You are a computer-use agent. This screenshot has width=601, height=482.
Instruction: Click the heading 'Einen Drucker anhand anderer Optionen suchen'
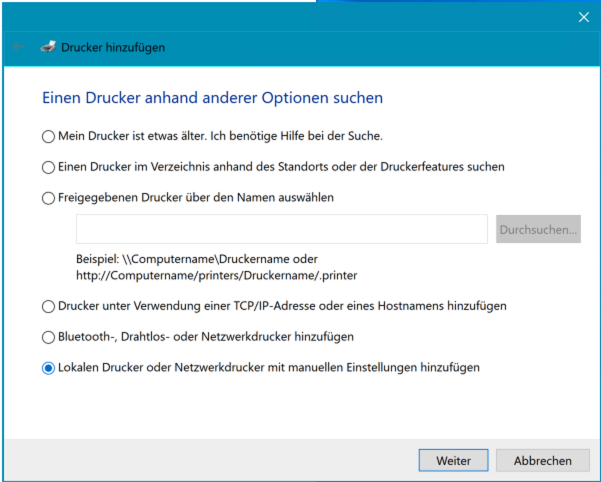click(x=212, y=99)
